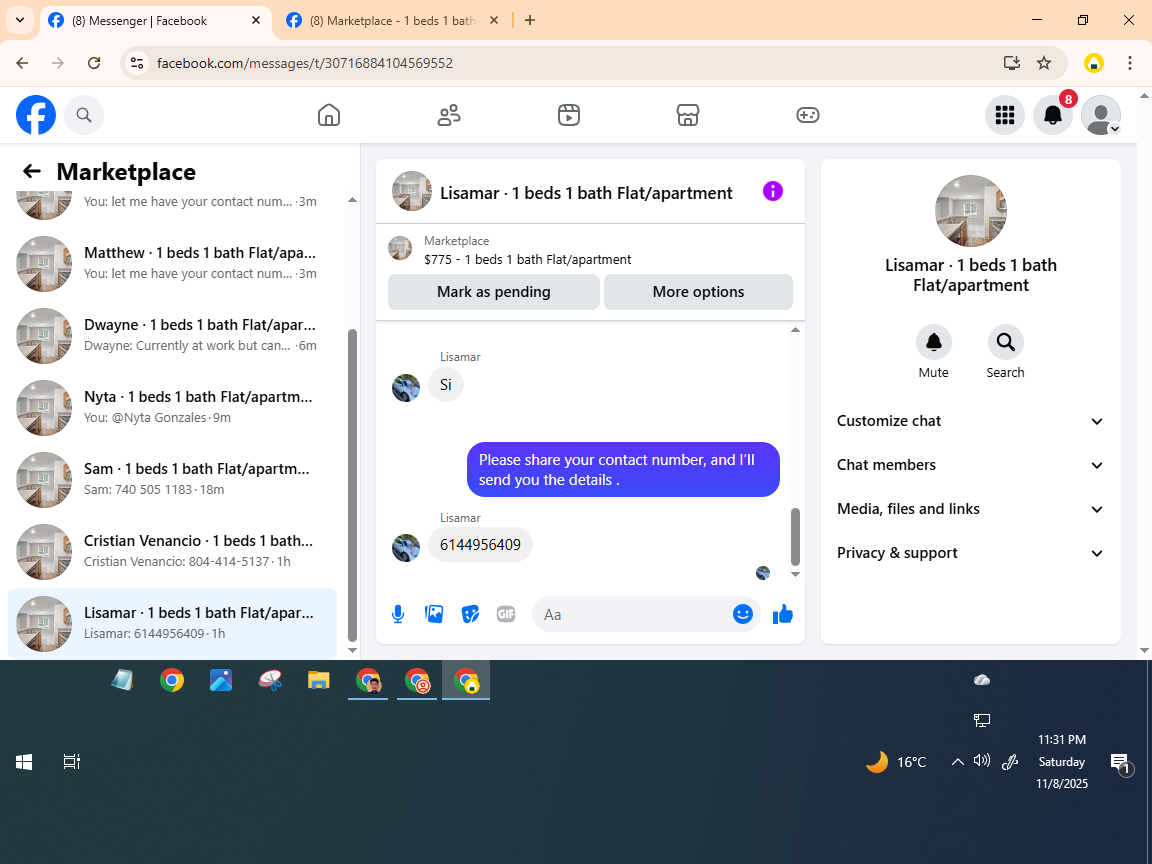The height and width of the screenshot is (864, 1152).
Task: Open Snipping Tool from the taskbar
Action: [270, 680]
